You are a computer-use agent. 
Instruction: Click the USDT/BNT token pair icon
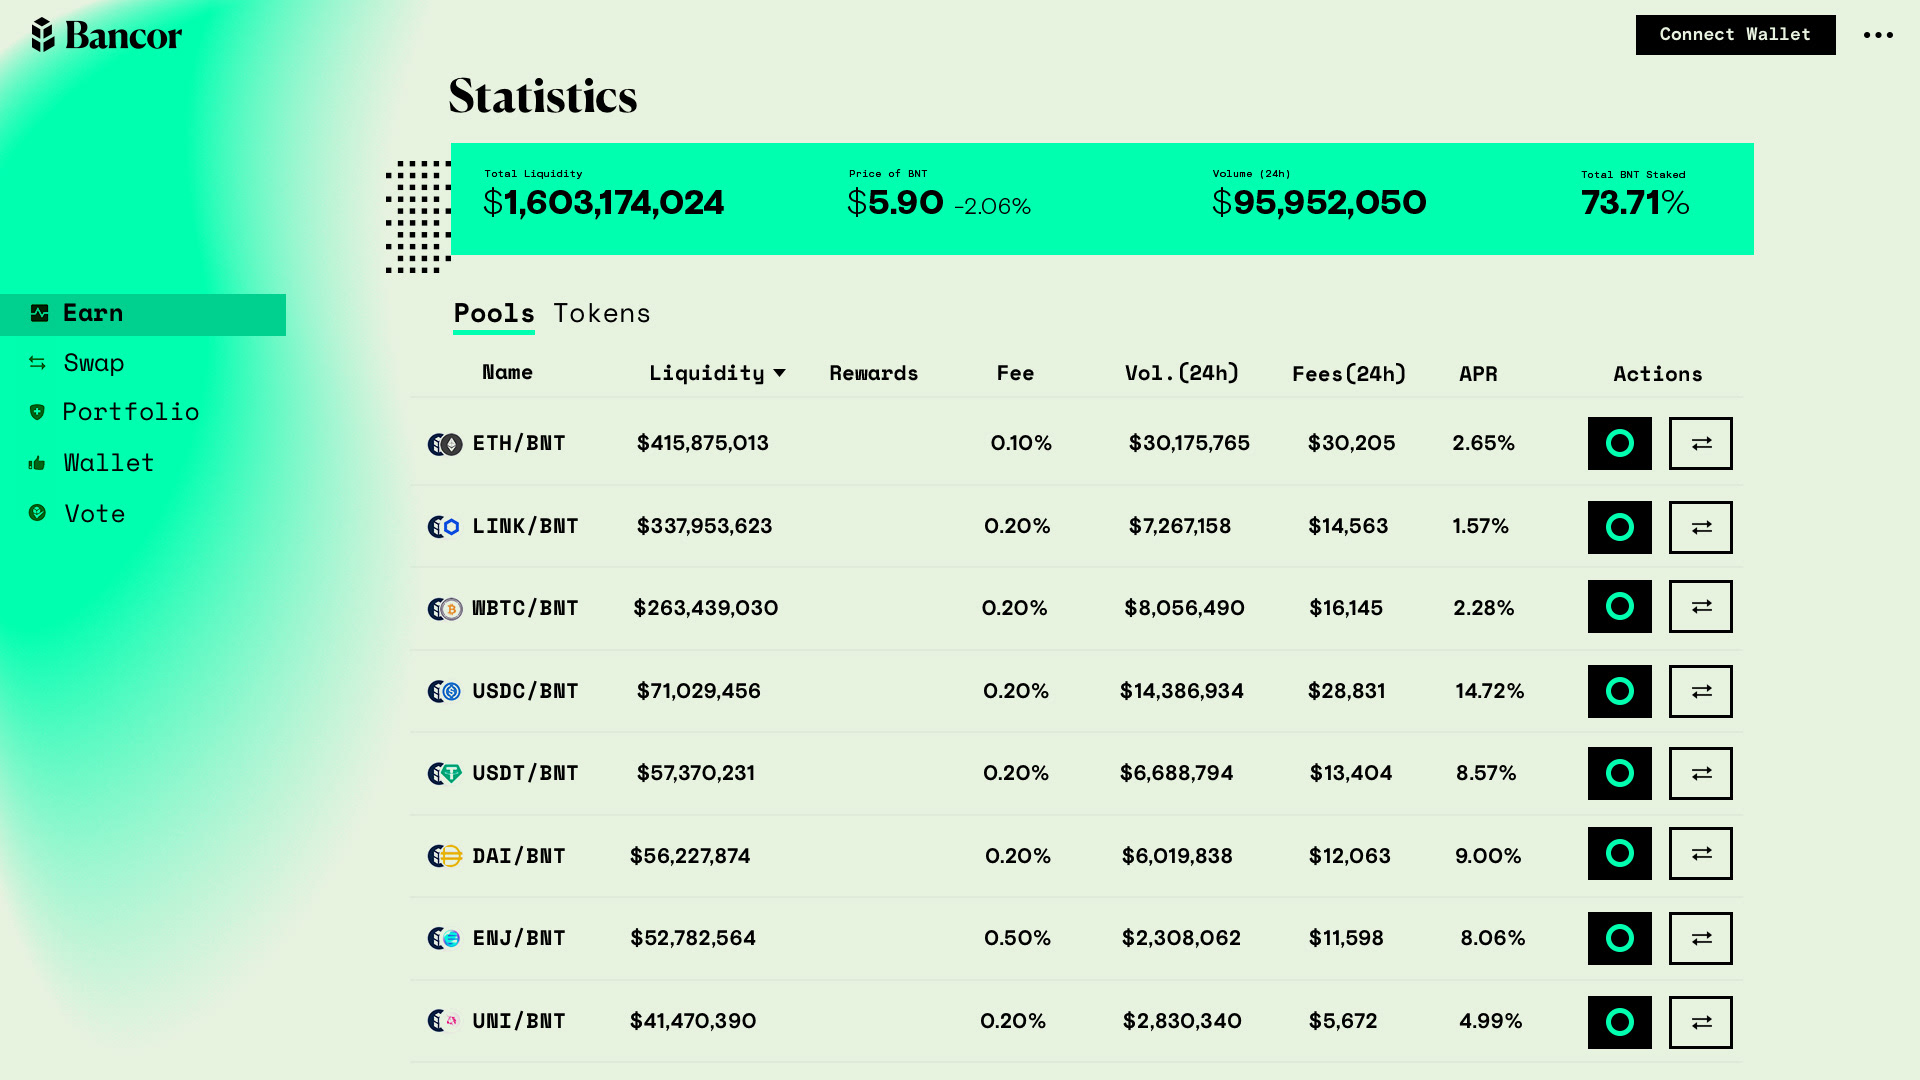coord(445,773)
